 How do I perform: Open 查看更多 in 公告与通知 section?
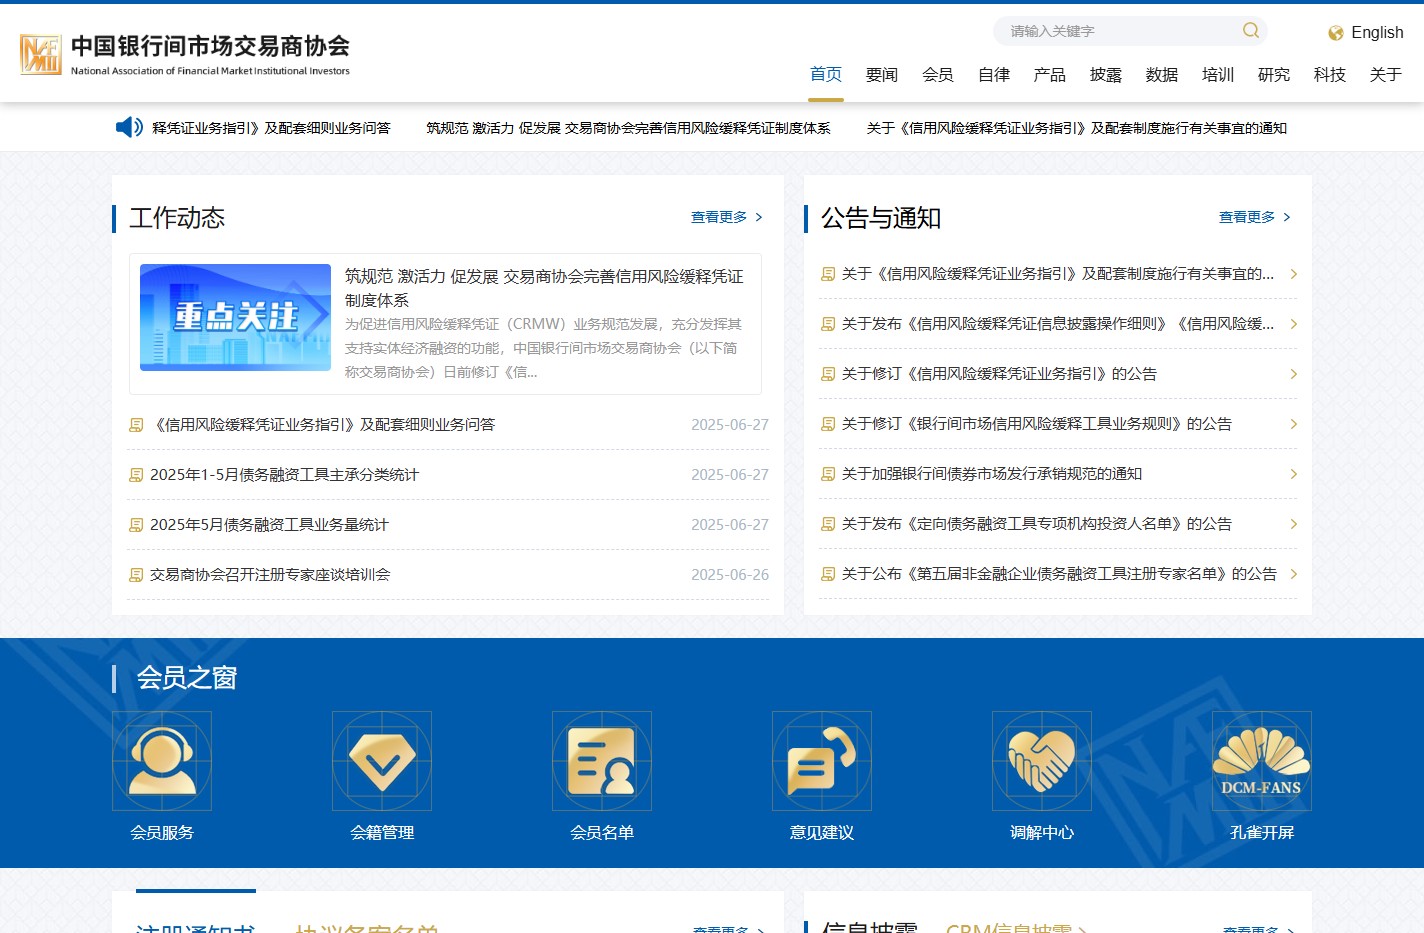[x=1255, y=217]
